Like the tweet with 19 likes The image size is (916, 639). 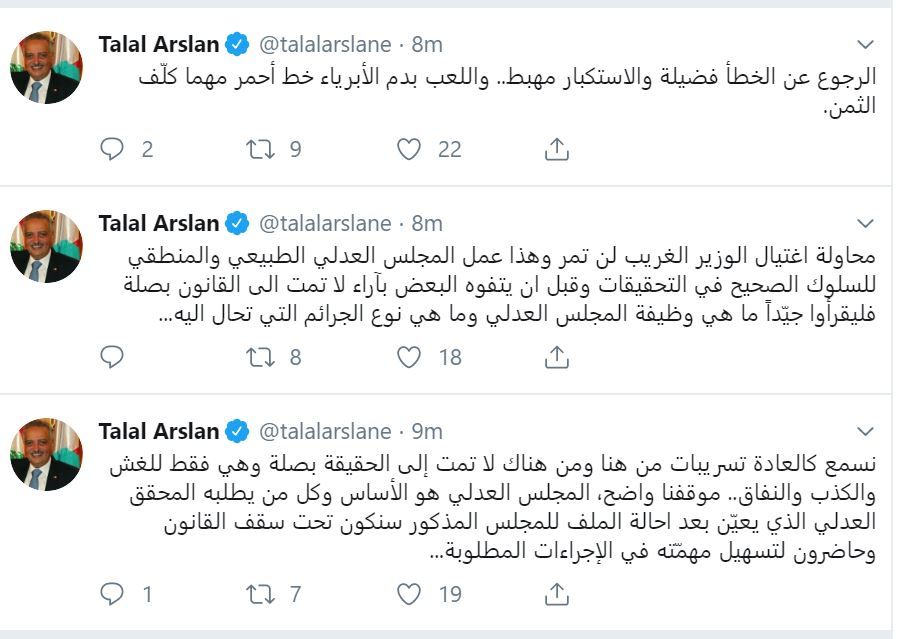(x=408, y=595)
